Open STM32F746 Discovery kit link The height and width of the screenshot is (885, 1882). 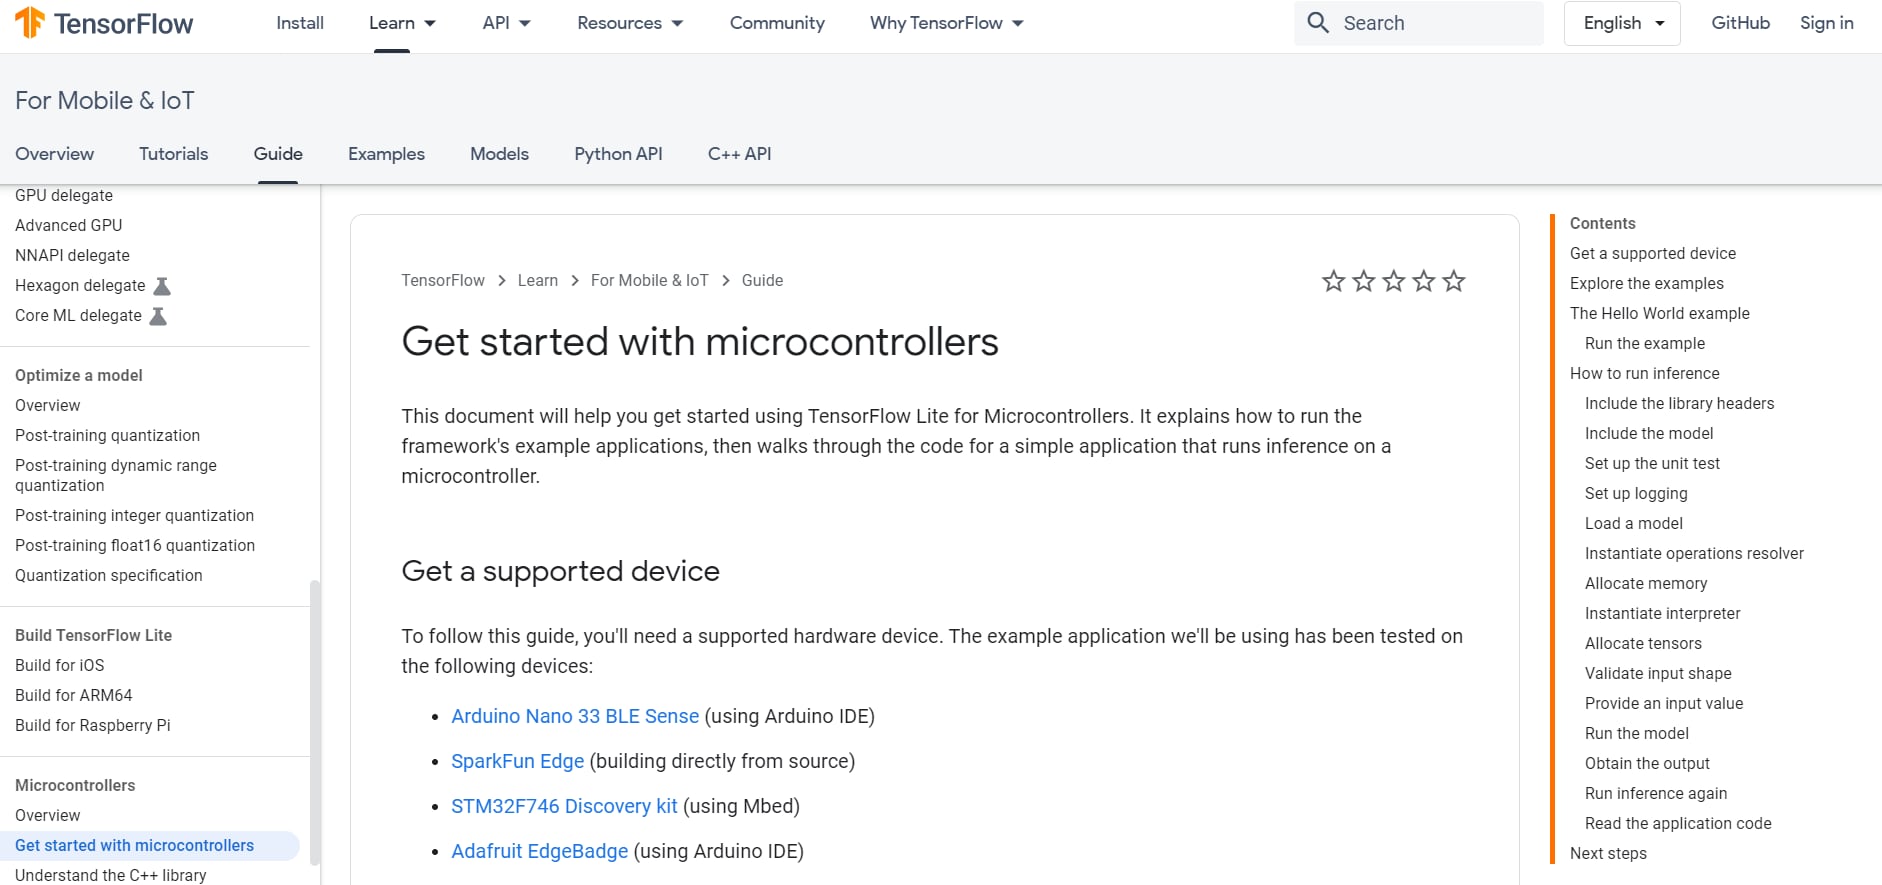564,806
